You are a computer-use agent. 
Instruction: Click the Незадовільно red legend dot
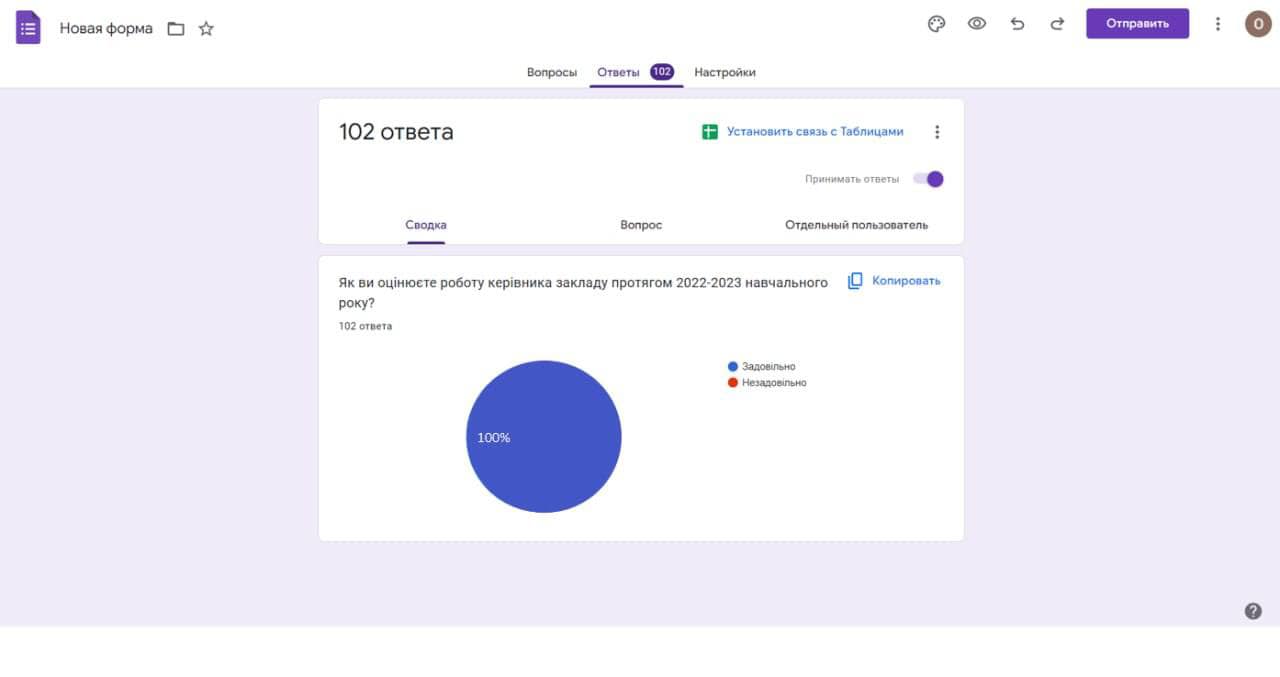point(733,383)
